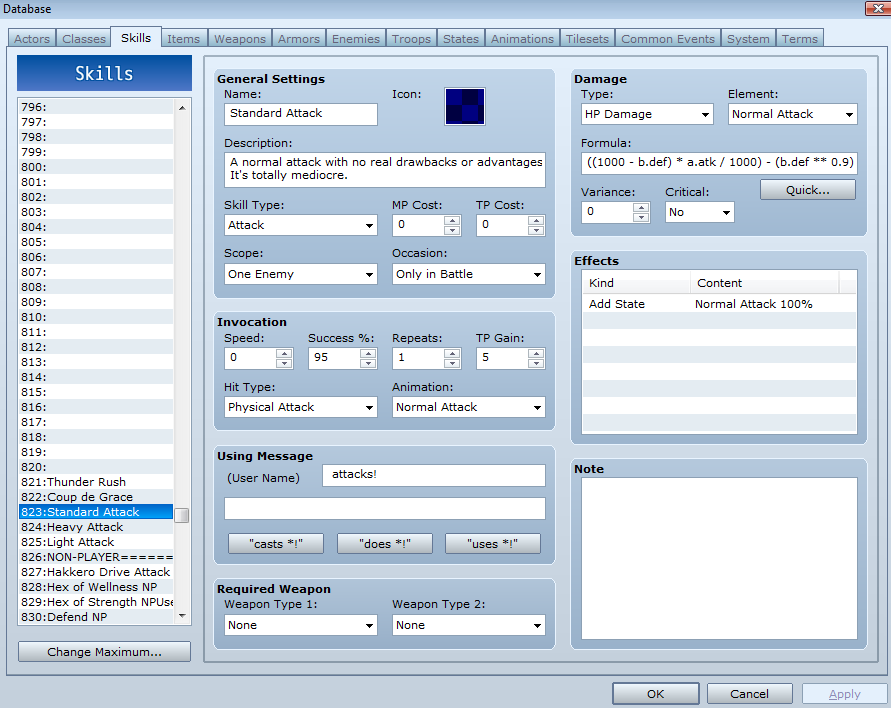Confirm changes with the OK button
Image resolution: width=891 pixels, height=708 pixels.
656,694
